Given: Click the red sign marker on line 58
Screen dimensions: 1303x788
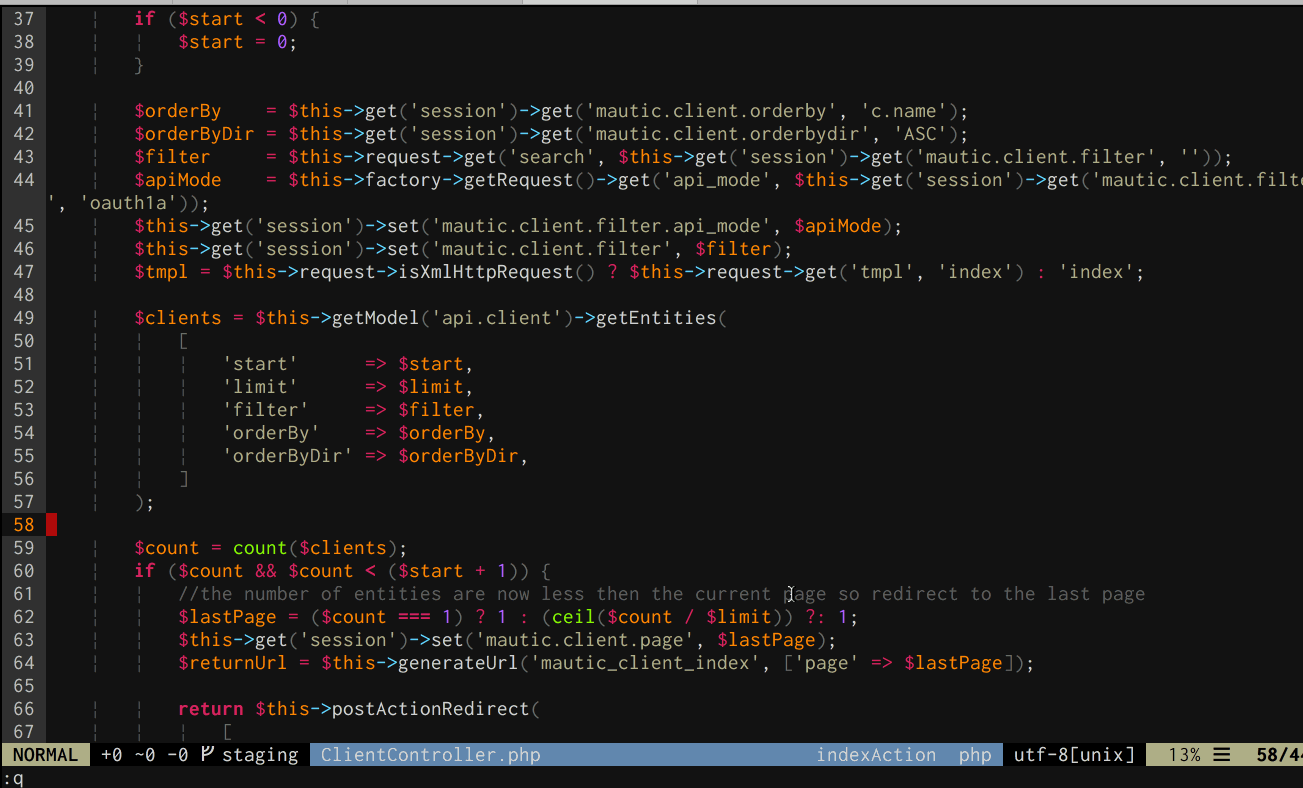Looking at the screenshot, I should 52,525.
